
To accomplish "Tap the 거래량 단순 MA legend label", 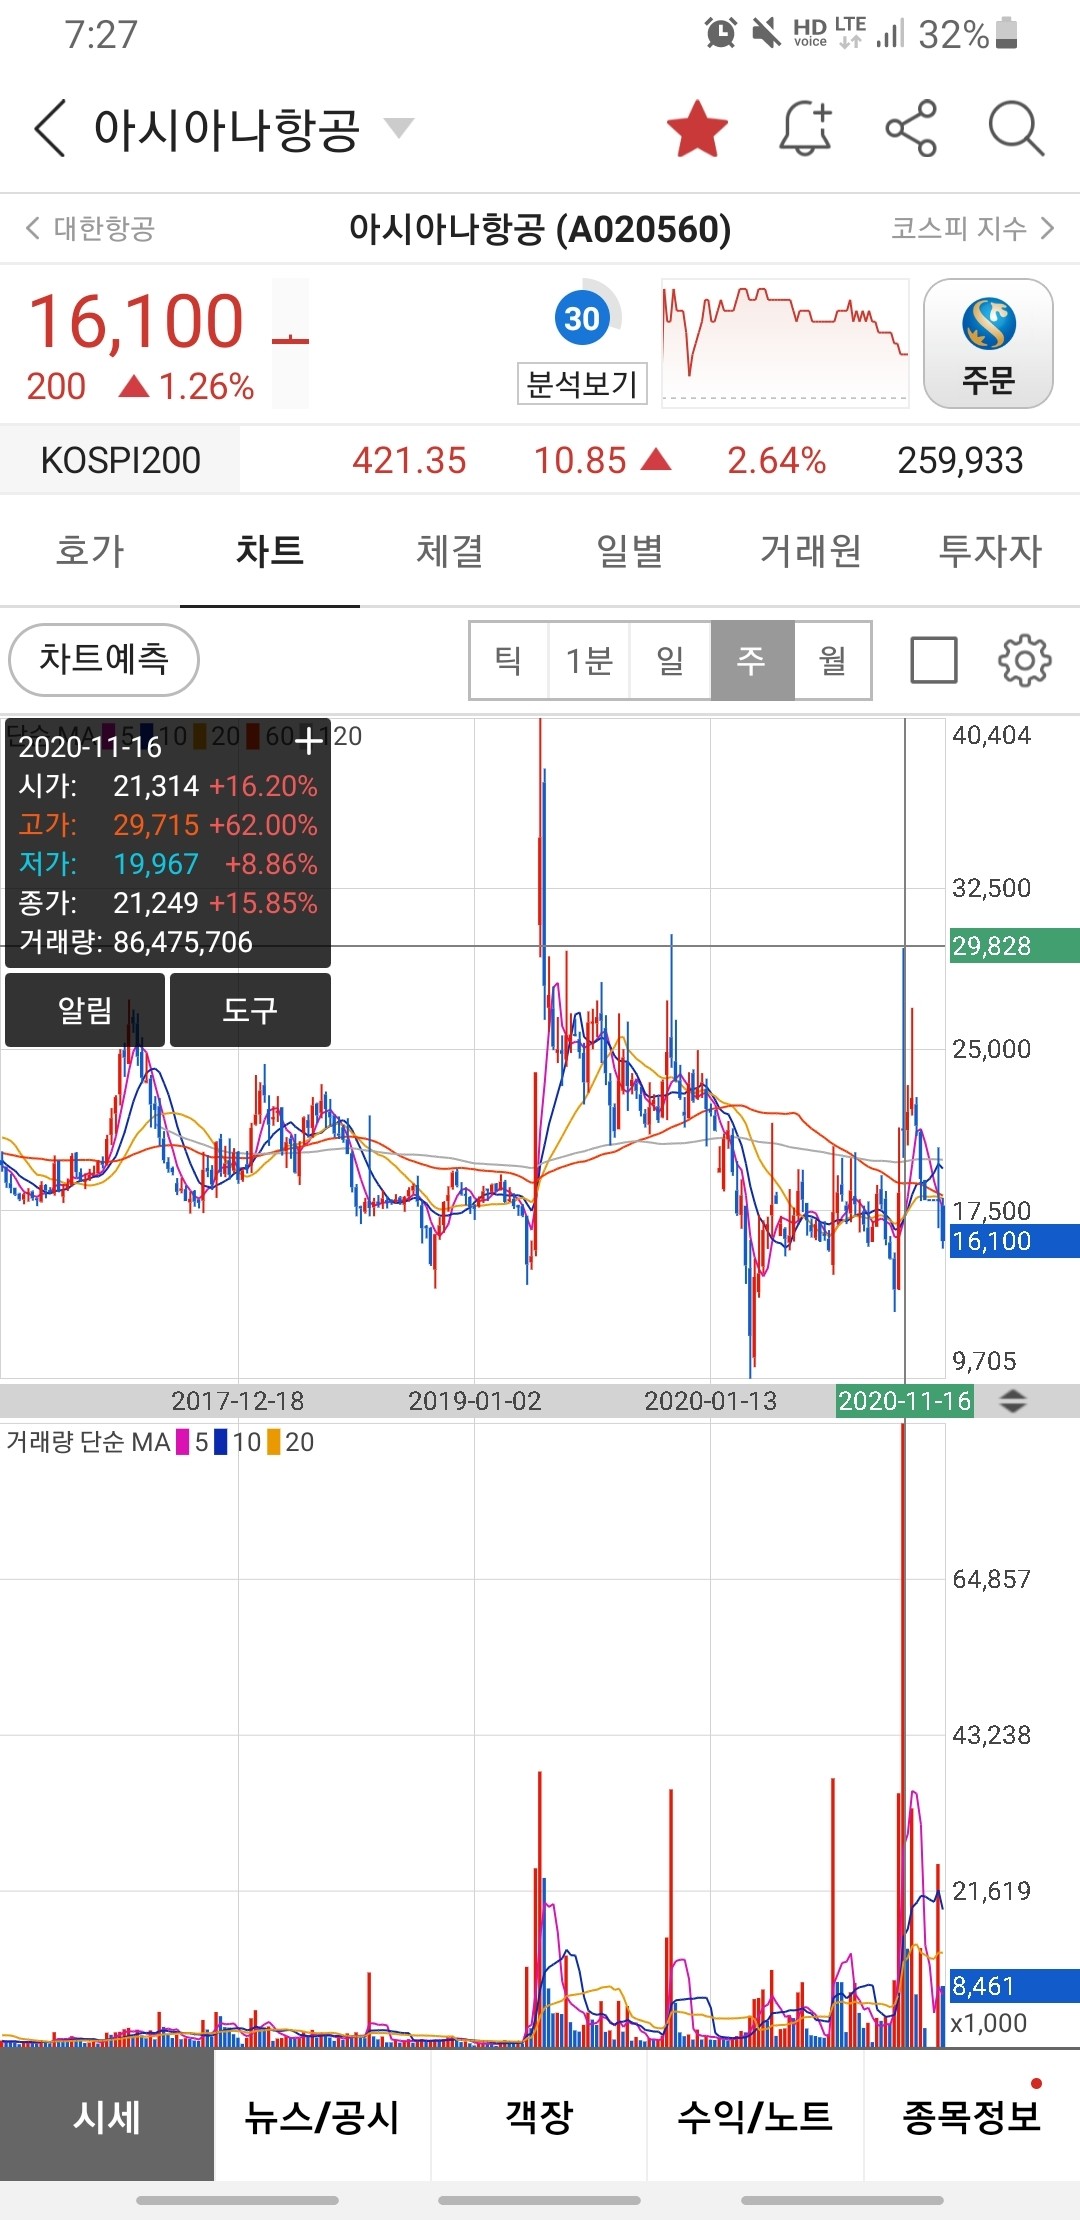I will tap(89, 1442).
